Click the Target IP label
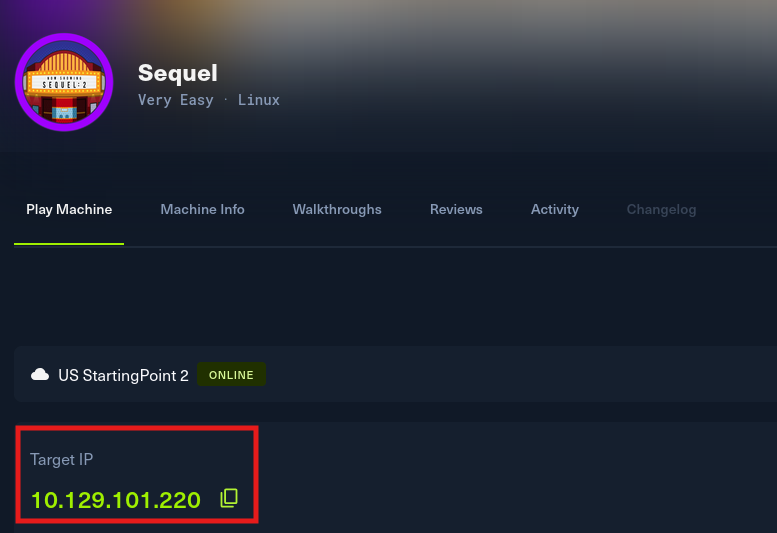 [x=61, y=460]
